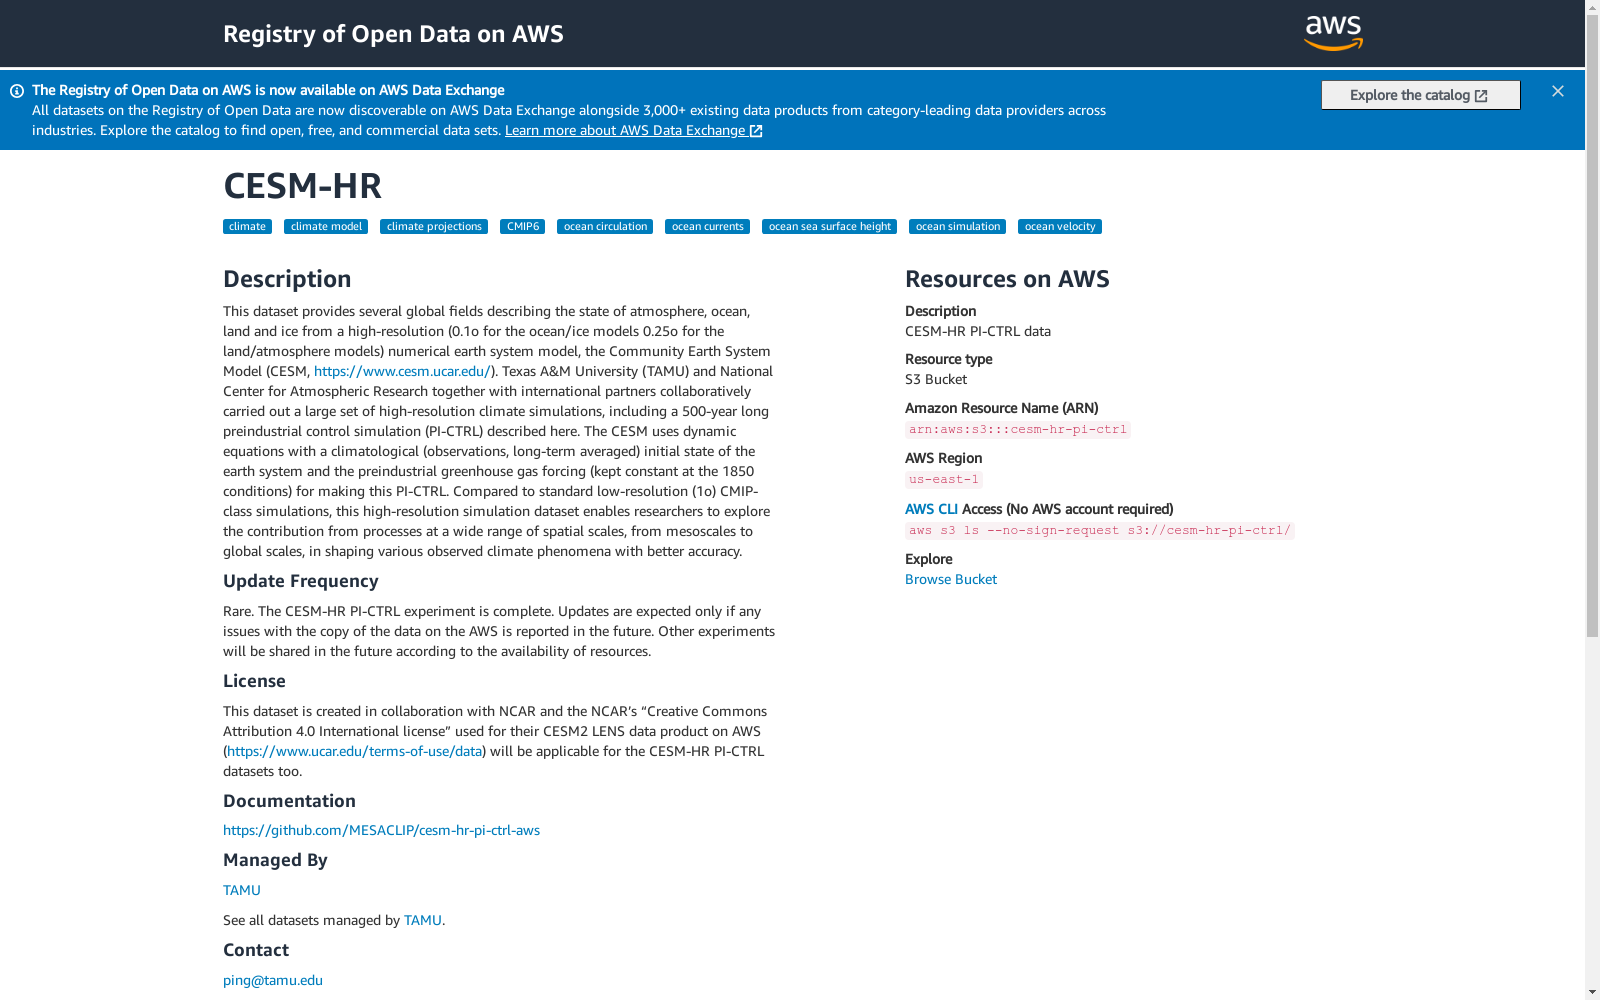Select the climate projections tag

[434, 227]
